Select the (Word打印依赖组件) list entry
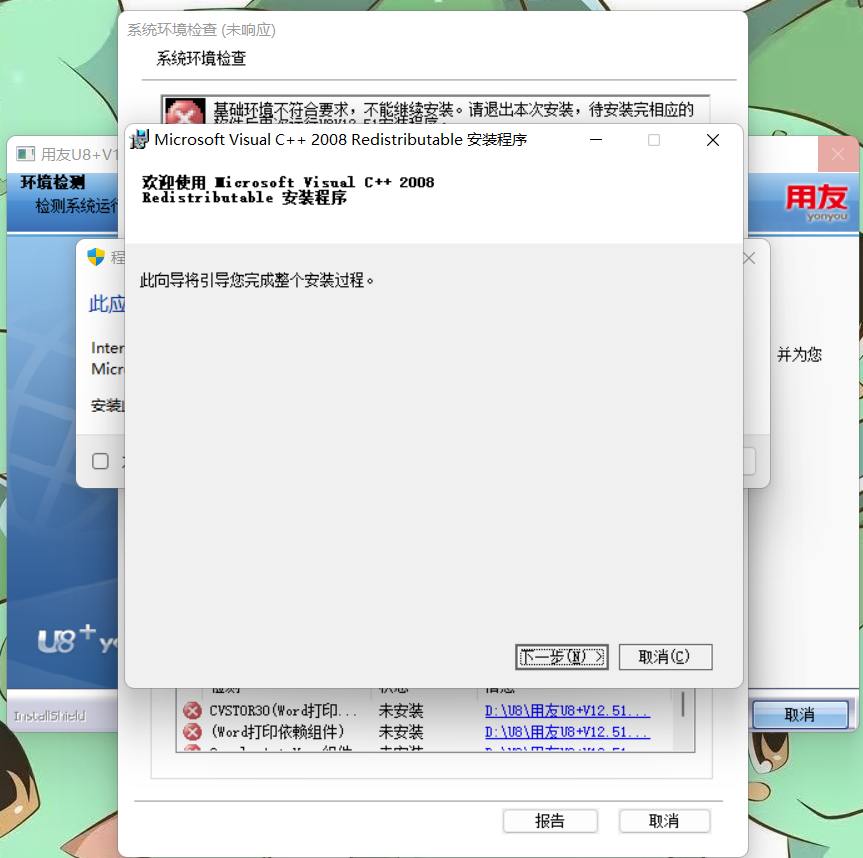The image size is (863, 858). pyautogui.click(x=278, y=732)
